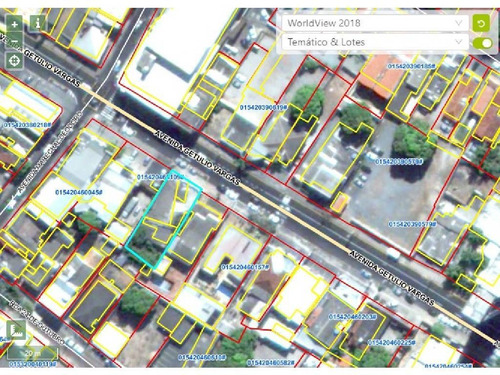Open the WorldView 2018 imagery dropdown

375,23
